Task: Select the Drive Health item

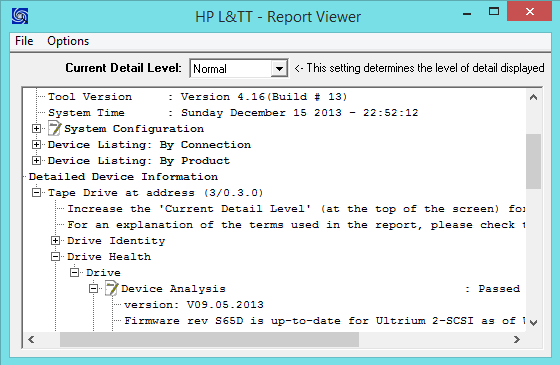Action: tap(109, 257)
